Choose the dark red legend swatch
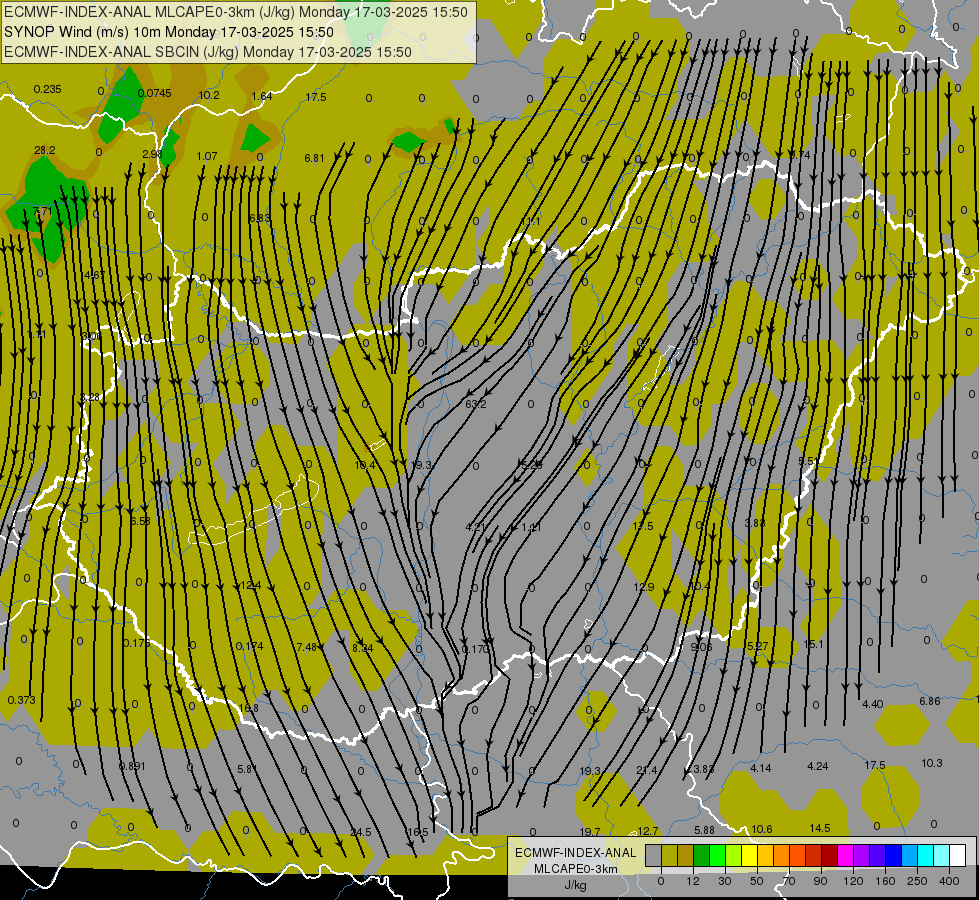This screenshot has height=900, width=979. 830,855
